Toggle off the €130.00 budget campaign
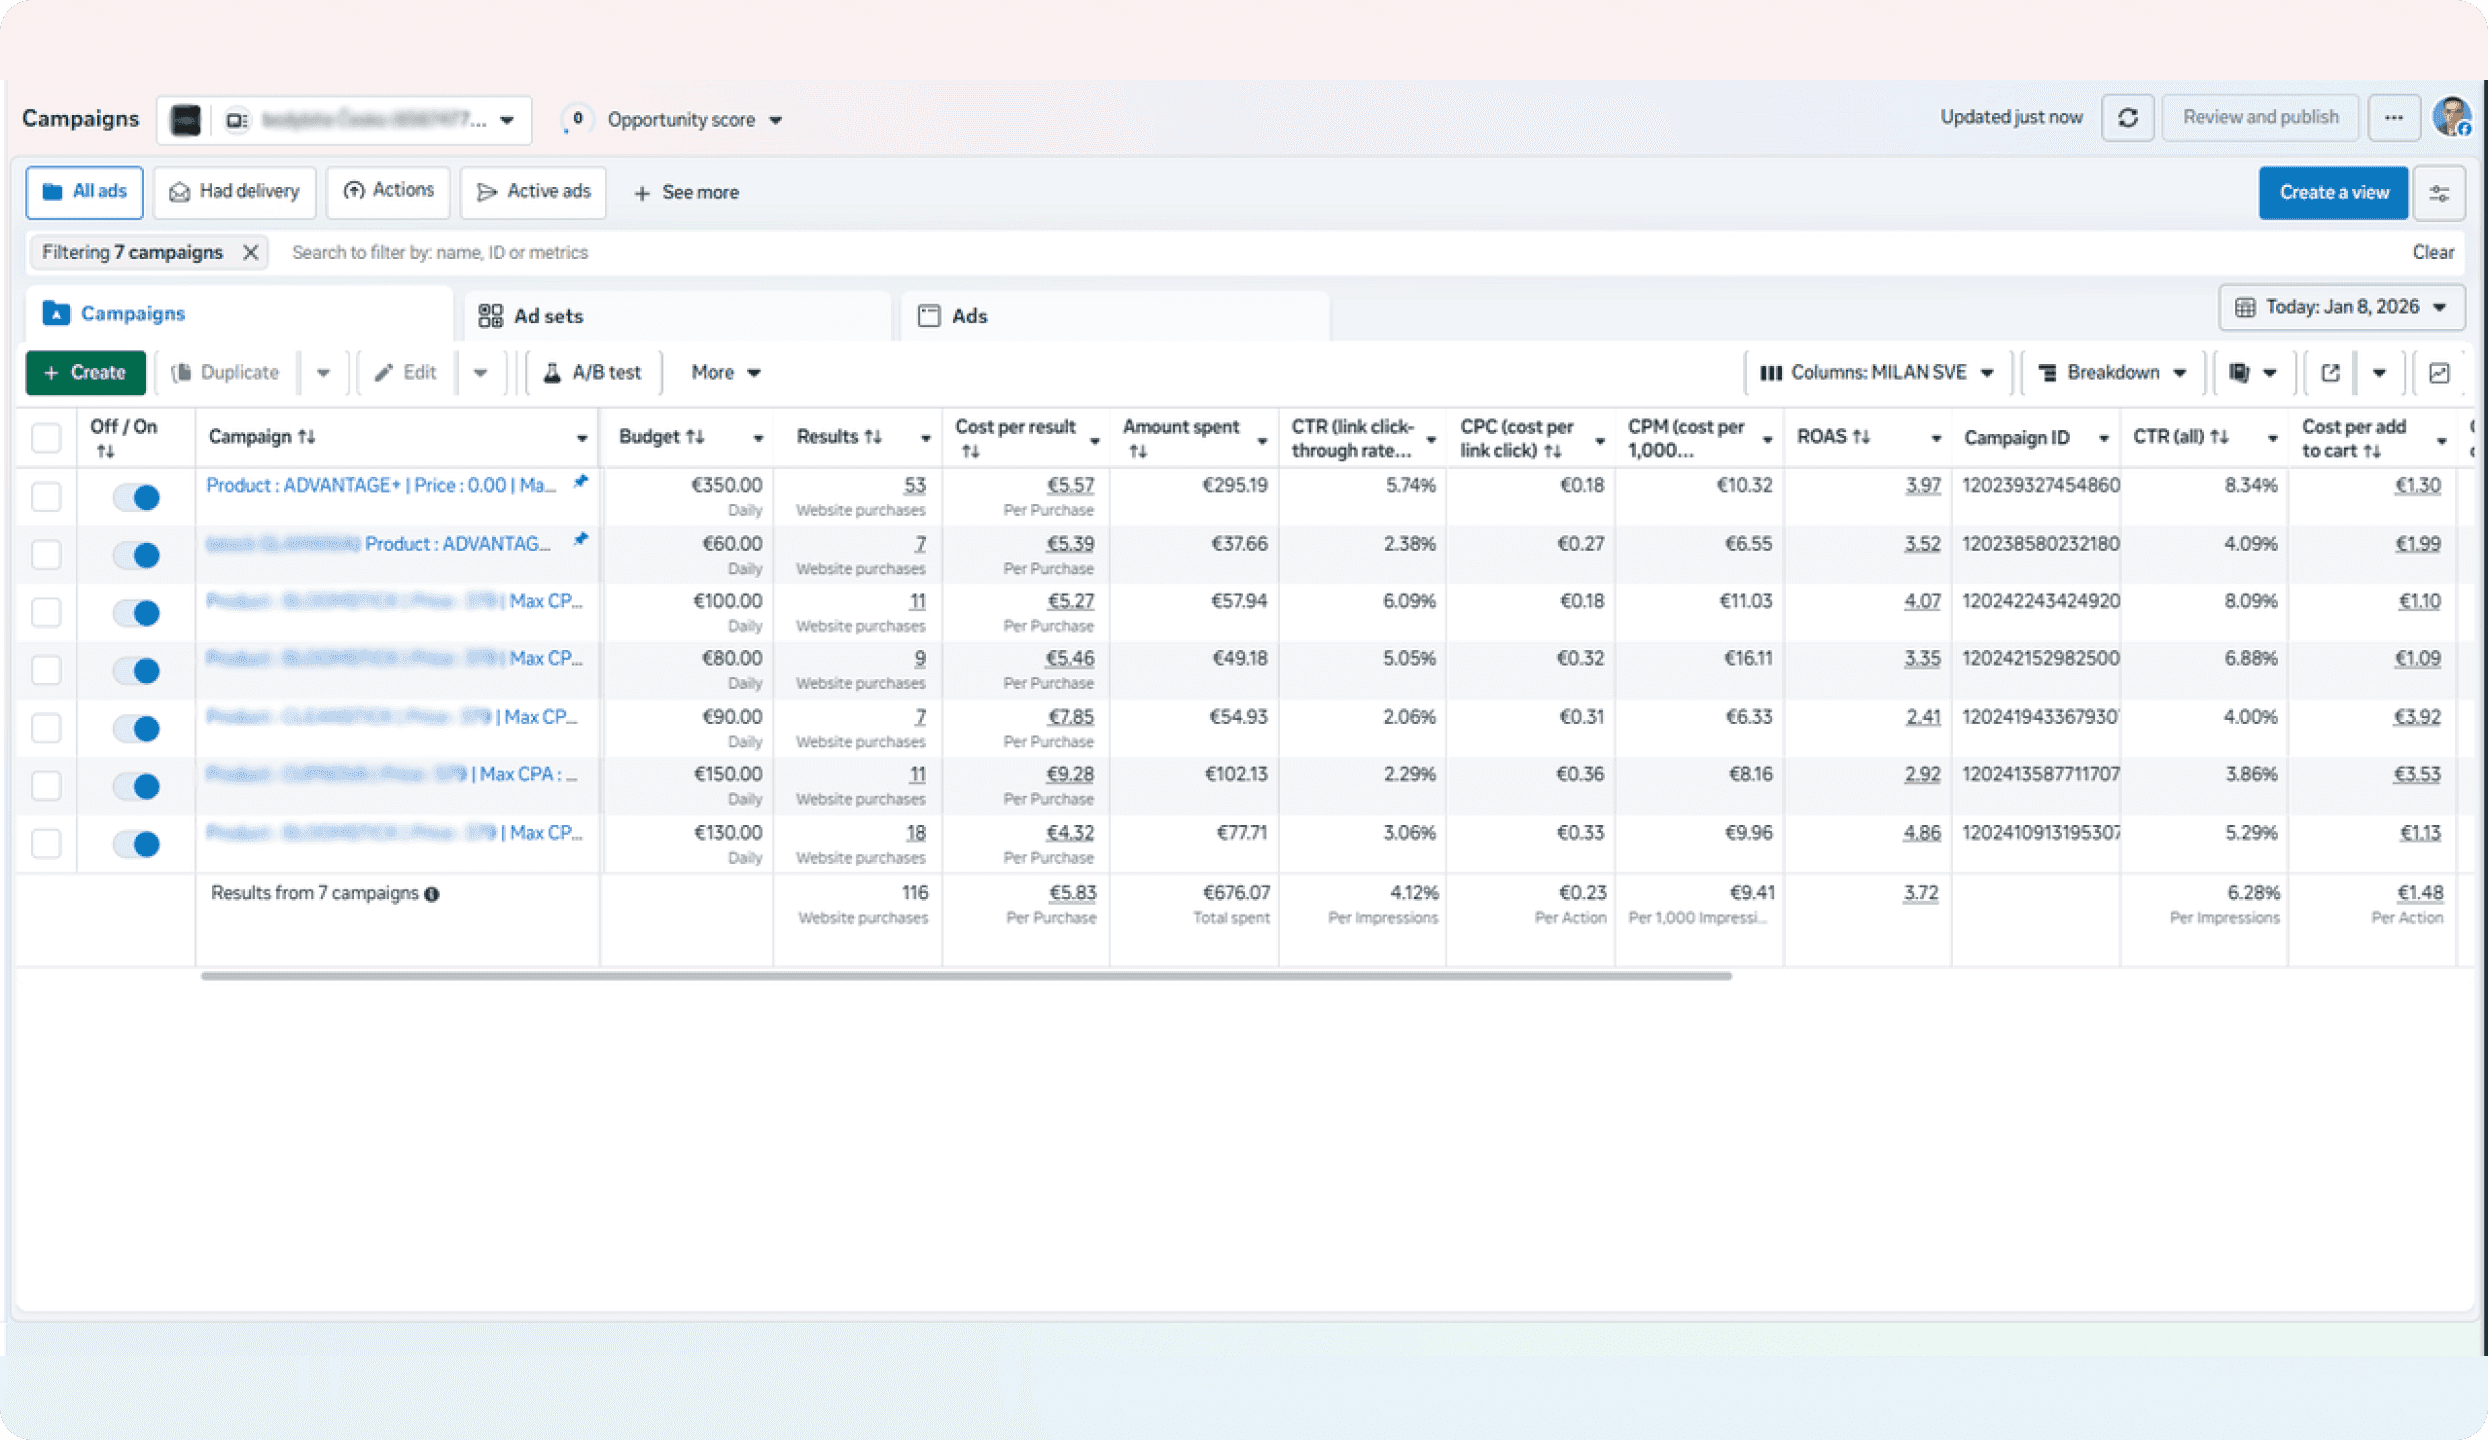The width and height of the screenshot is (2488, 1440). coord(136,844)
